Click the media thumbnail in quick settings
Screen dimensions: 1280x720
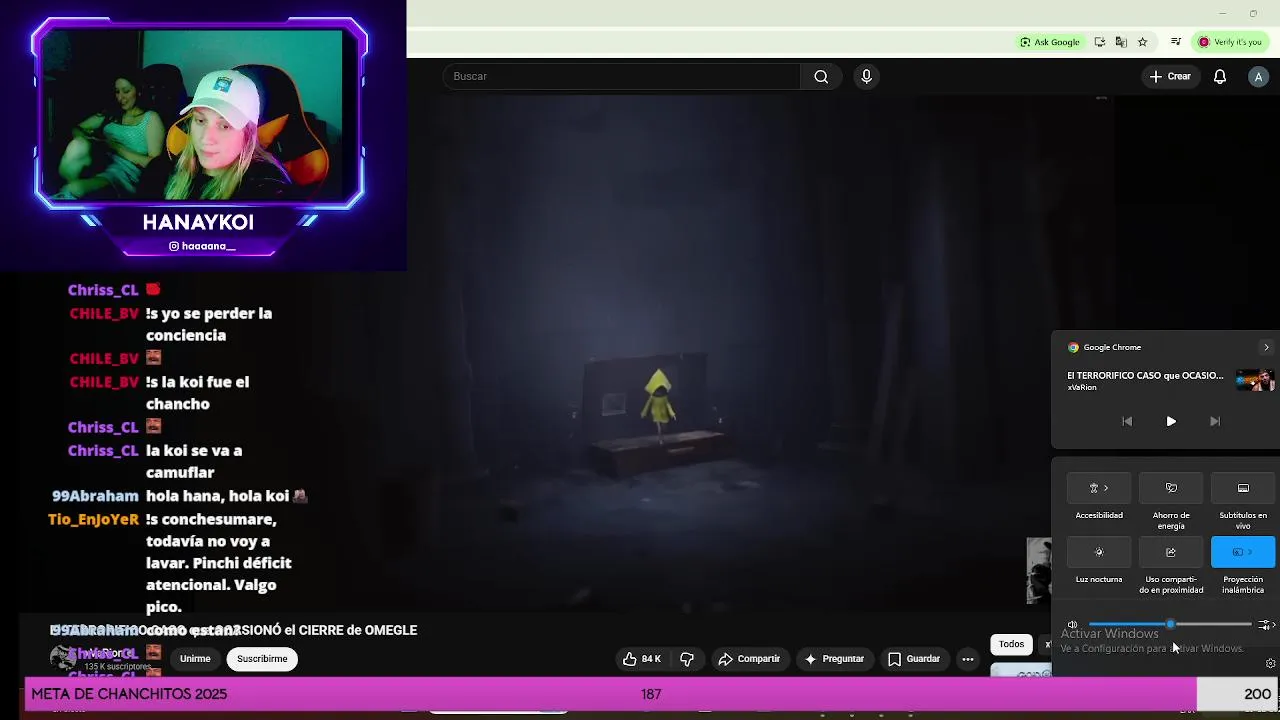click(x=1255, y=380)
